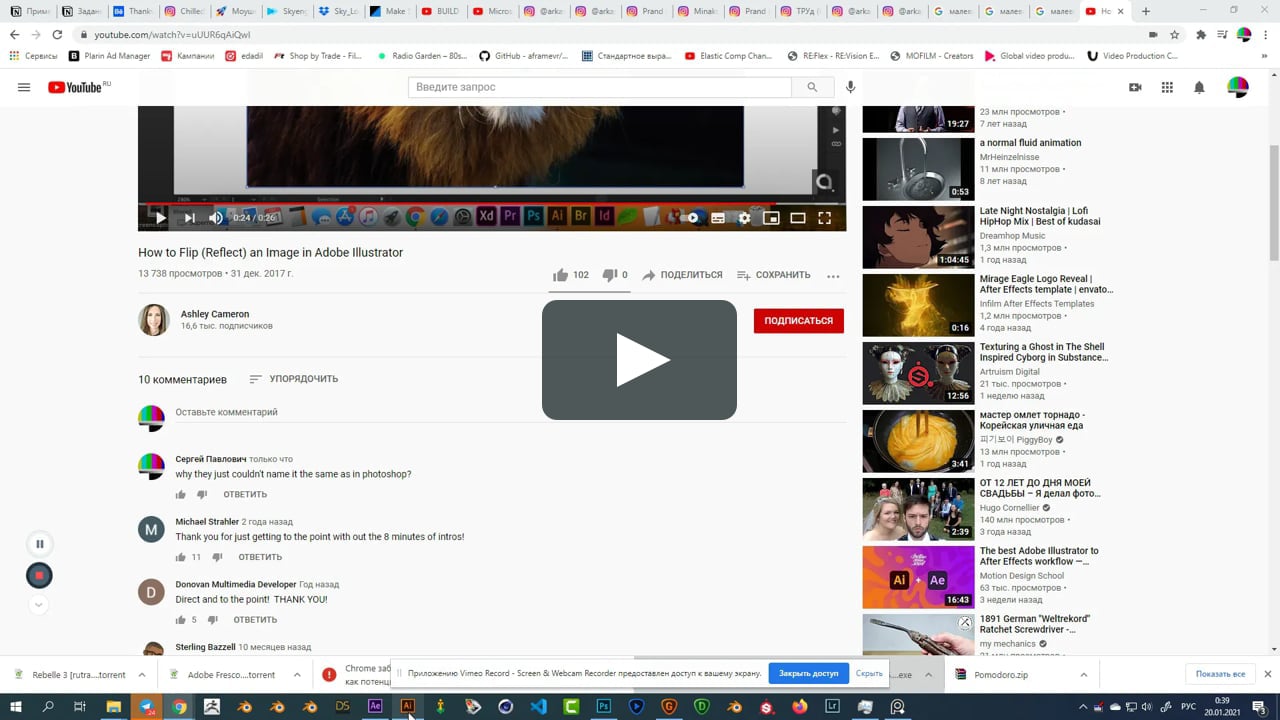Click the search magnifier button
1280x720 pixels.
[x=812, y=87]
